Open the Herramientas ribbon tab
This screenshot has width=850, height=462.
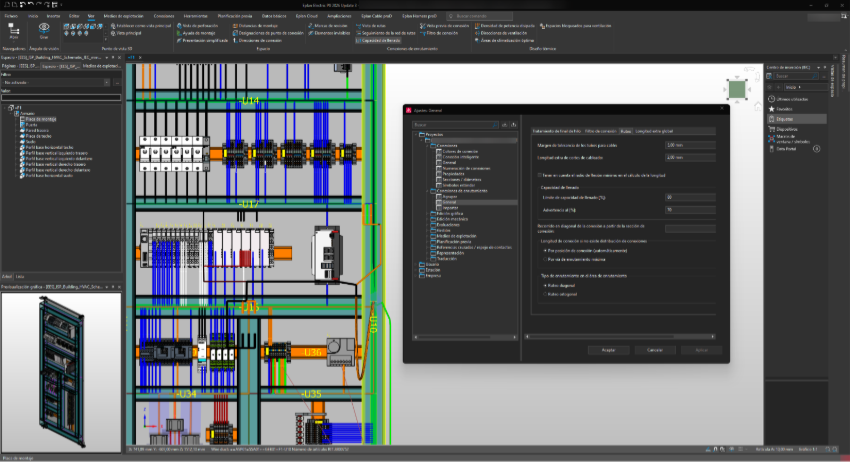[x=195, y=16]
